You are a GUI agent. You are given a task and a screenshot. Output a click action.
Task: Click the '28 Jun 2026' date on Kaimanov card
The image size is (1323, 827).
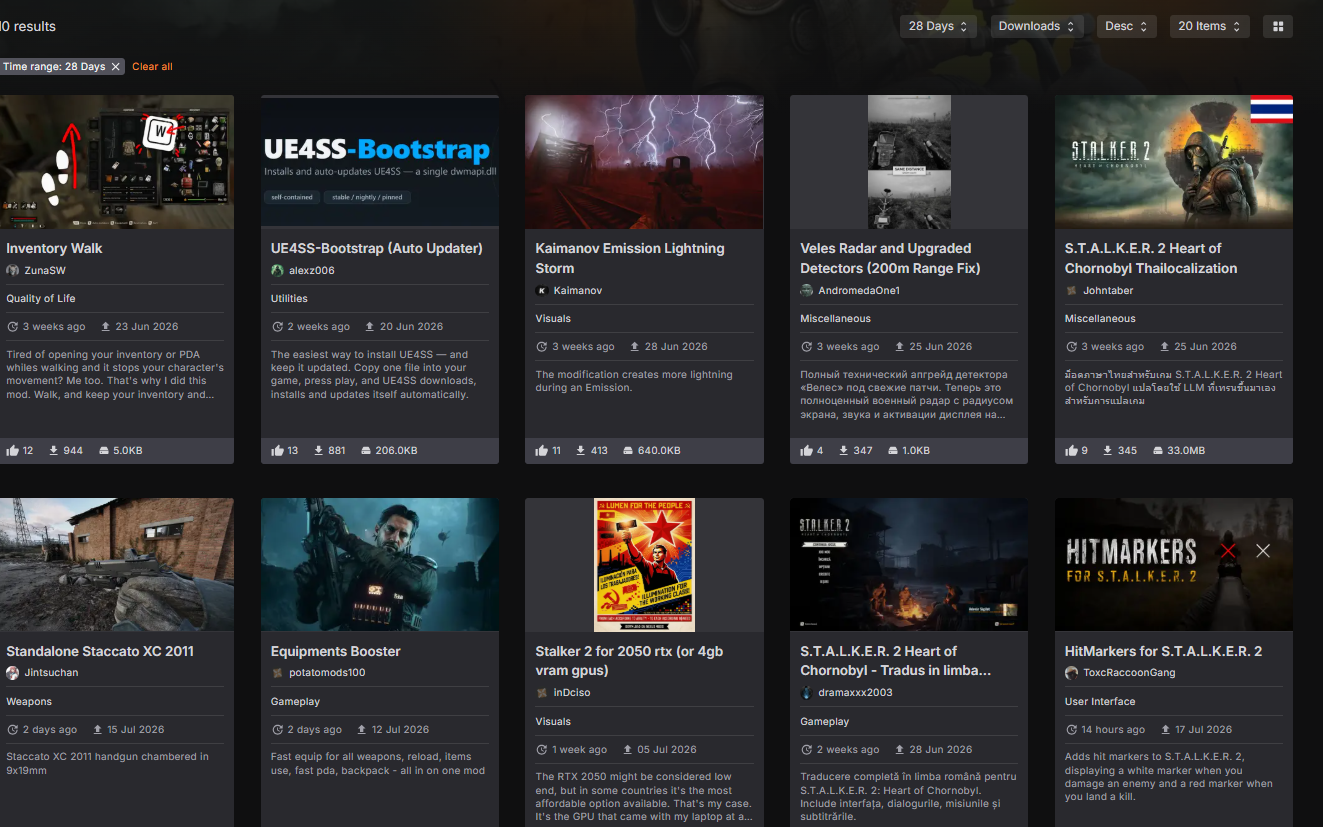click(x=676, y=347)
